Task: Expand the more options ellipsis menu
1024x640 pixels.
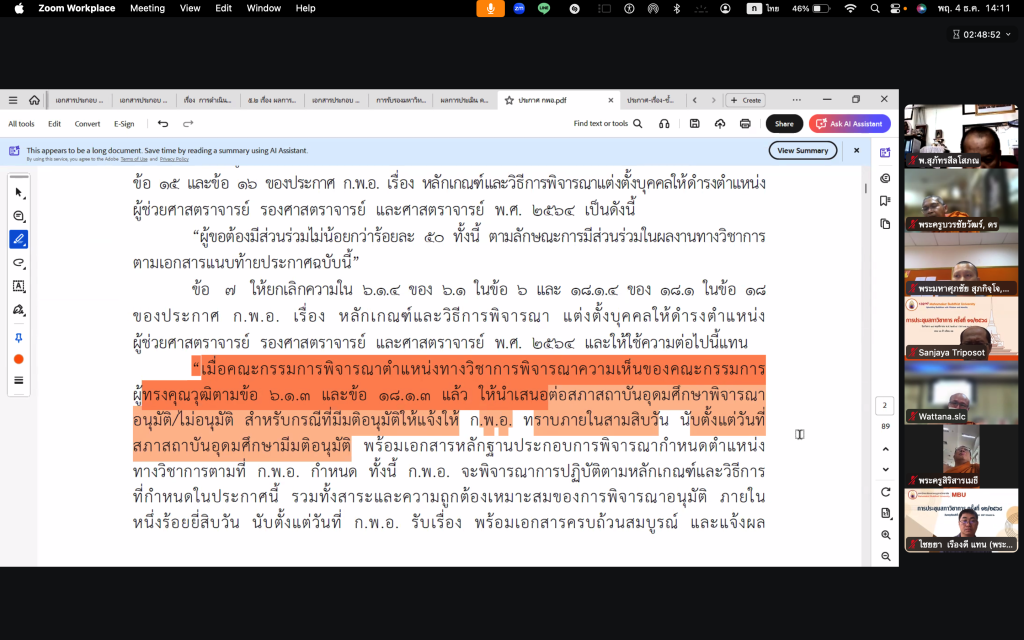Action: [x=796, y=100]
